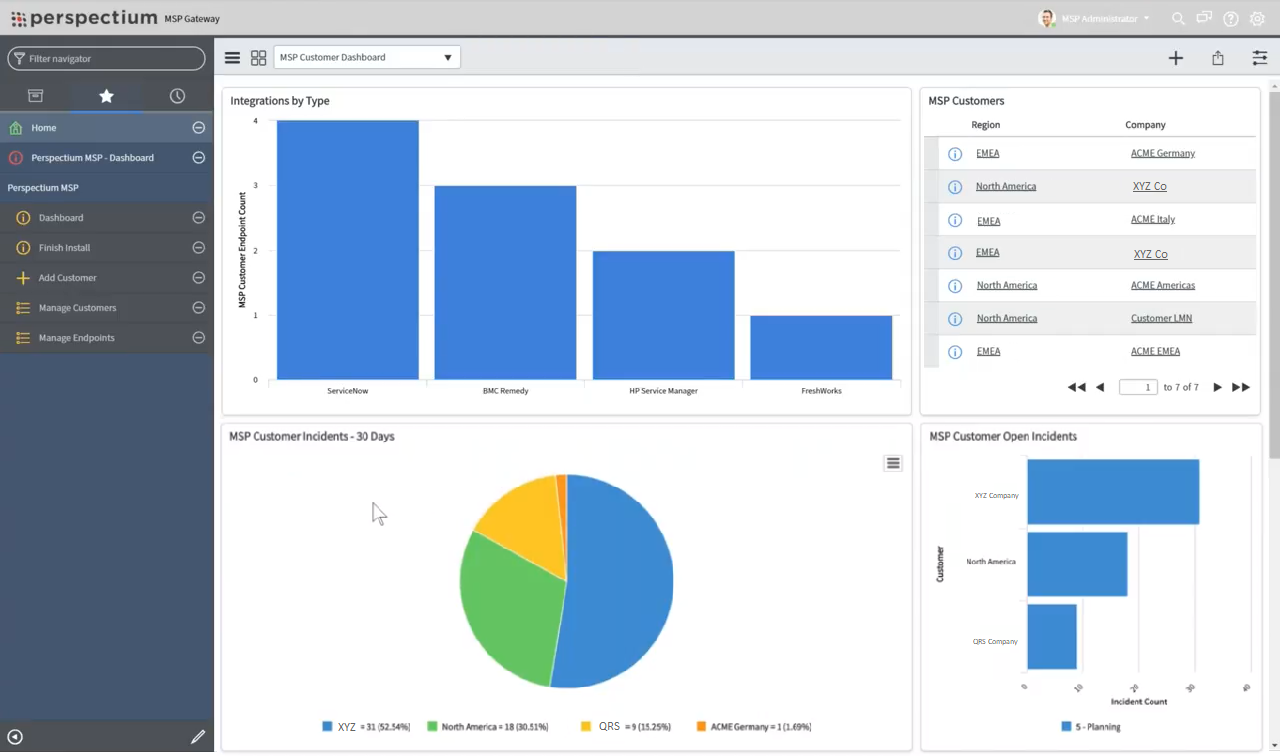Open the global search magnifier icon
The width and height of the screenshot is (1282, 756).
[x=1178, y=19]
